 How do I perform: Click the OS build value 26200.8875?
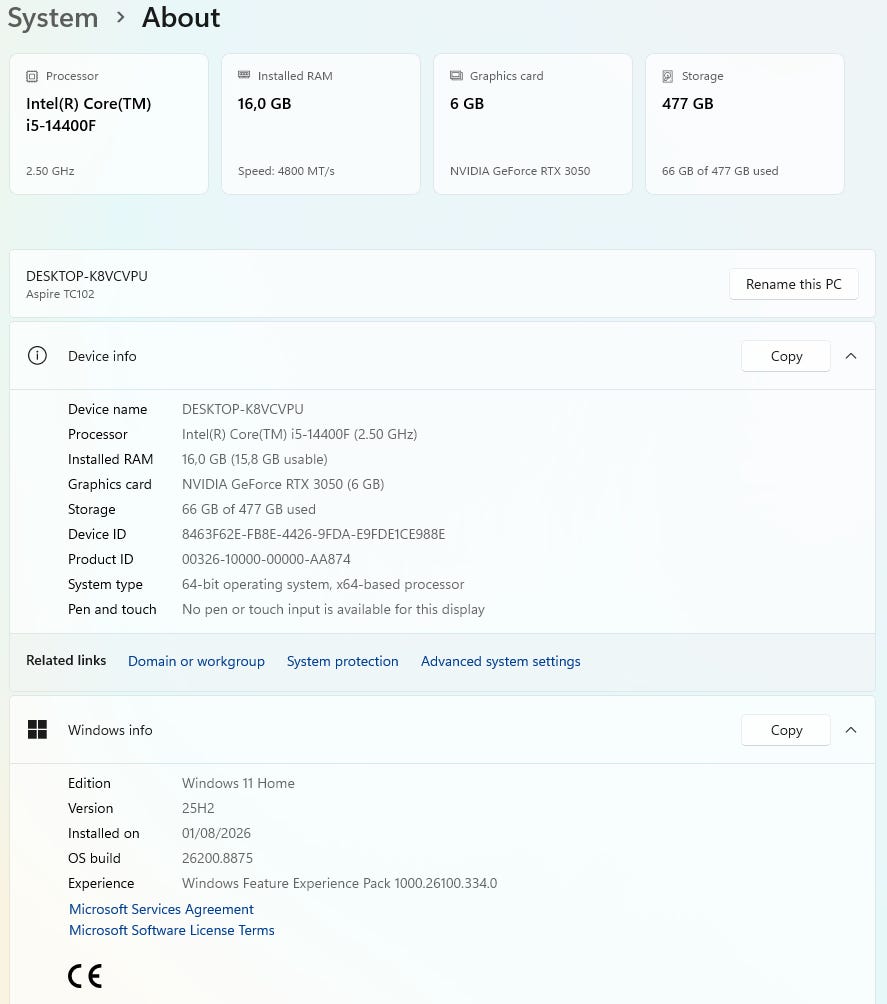(x=217, y=858)
